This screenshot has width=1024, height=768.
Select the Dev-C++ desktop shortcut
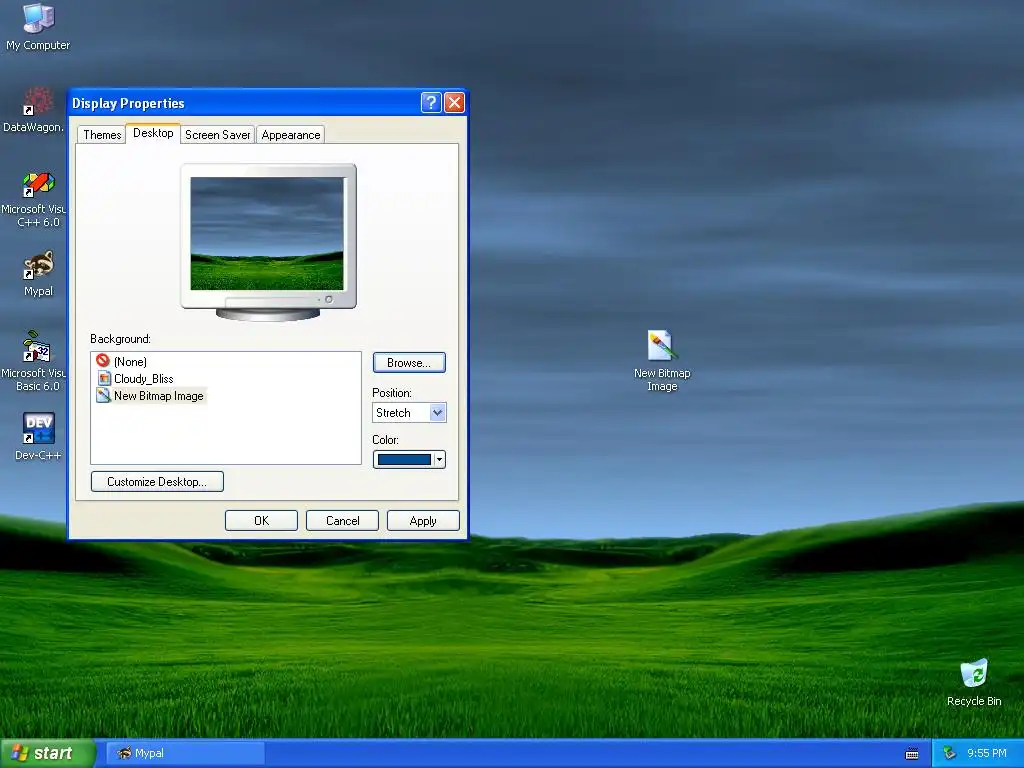click(38, 436)
